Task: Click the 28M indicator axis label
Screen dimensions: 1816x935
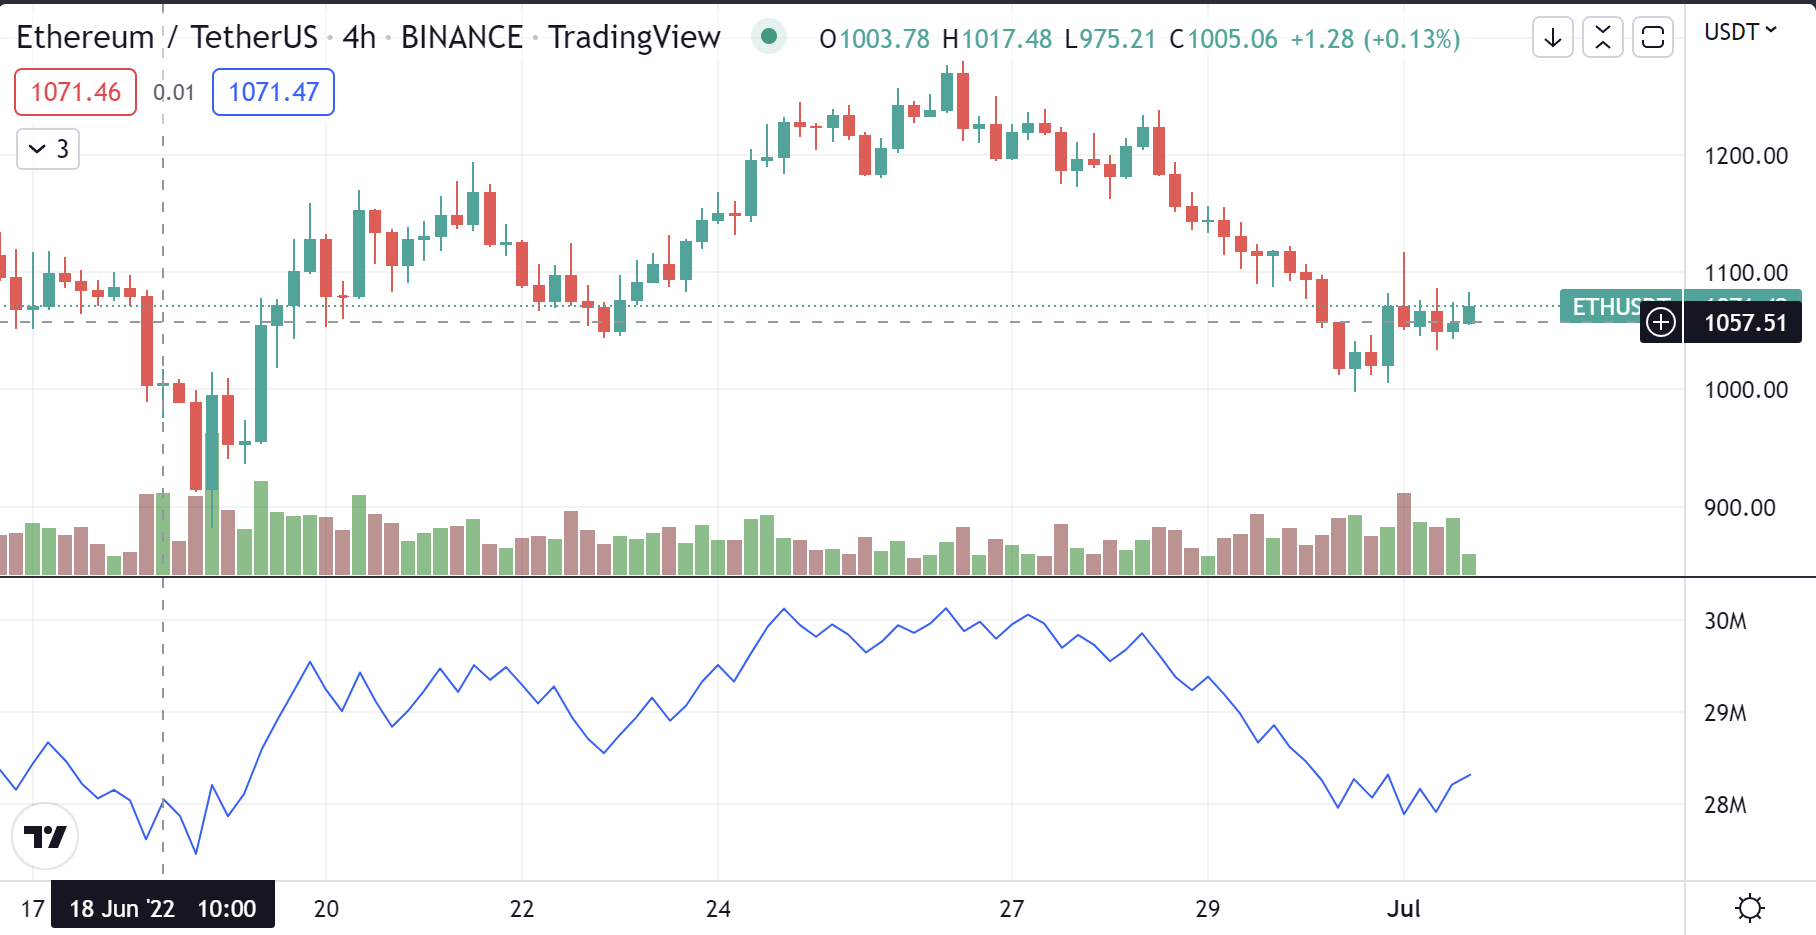Action: tap(1725, 805)
